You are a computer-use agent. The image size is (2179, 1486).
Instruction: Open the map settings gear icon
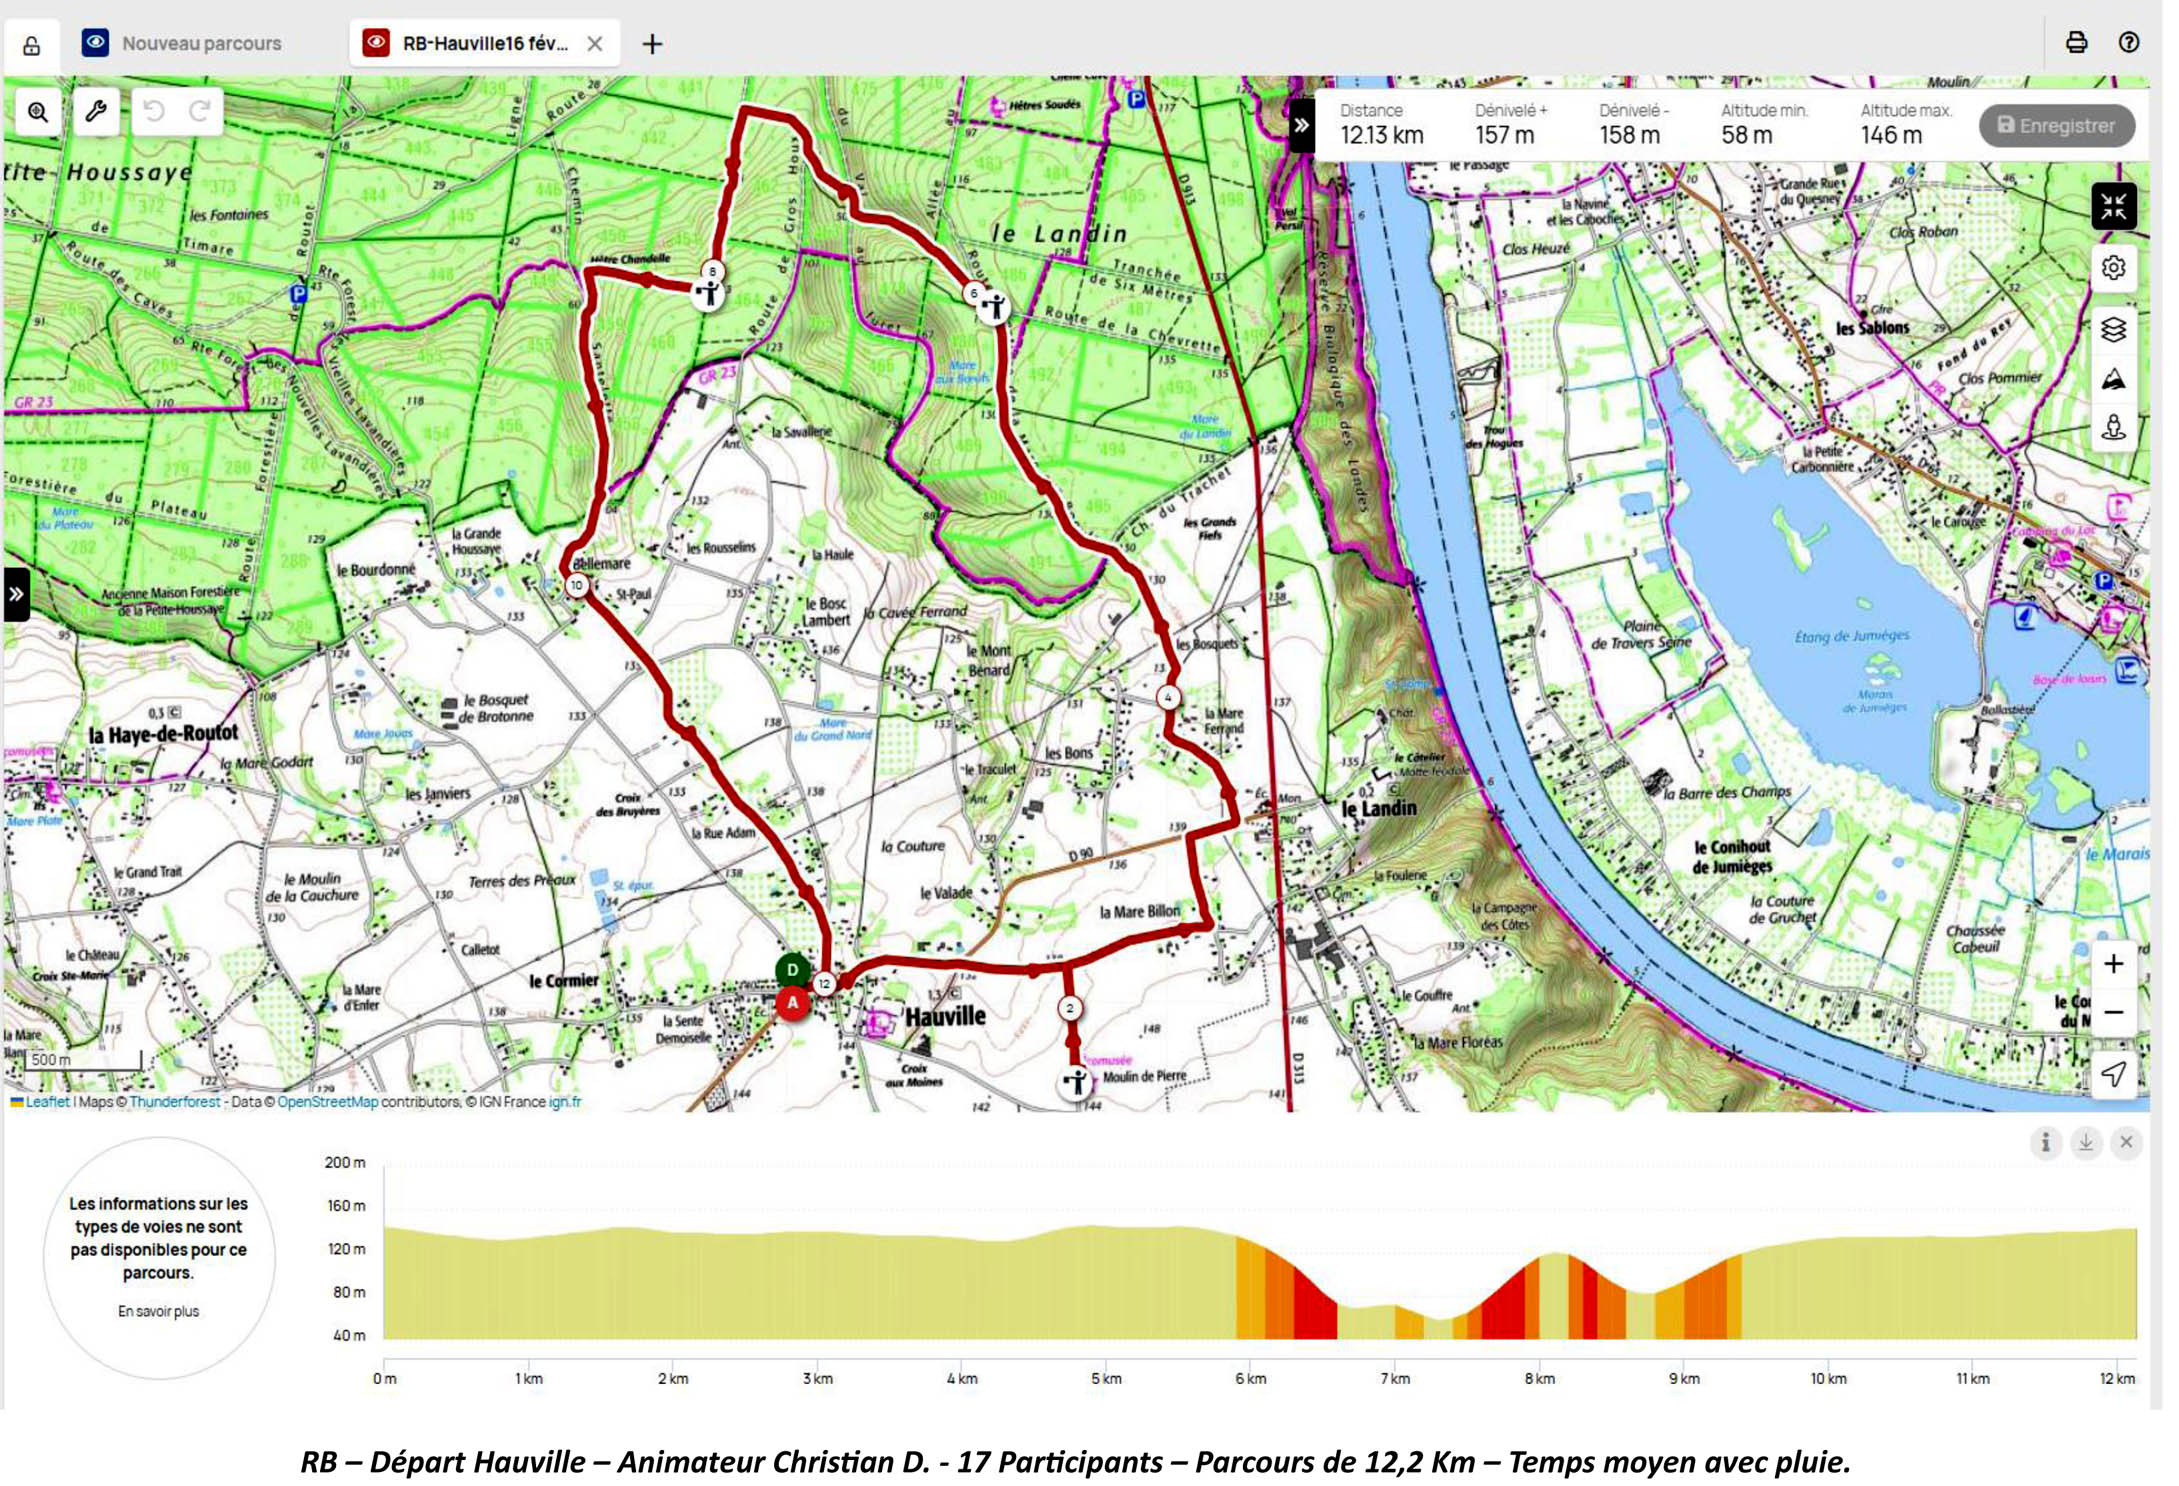[x=2113, y=268]
